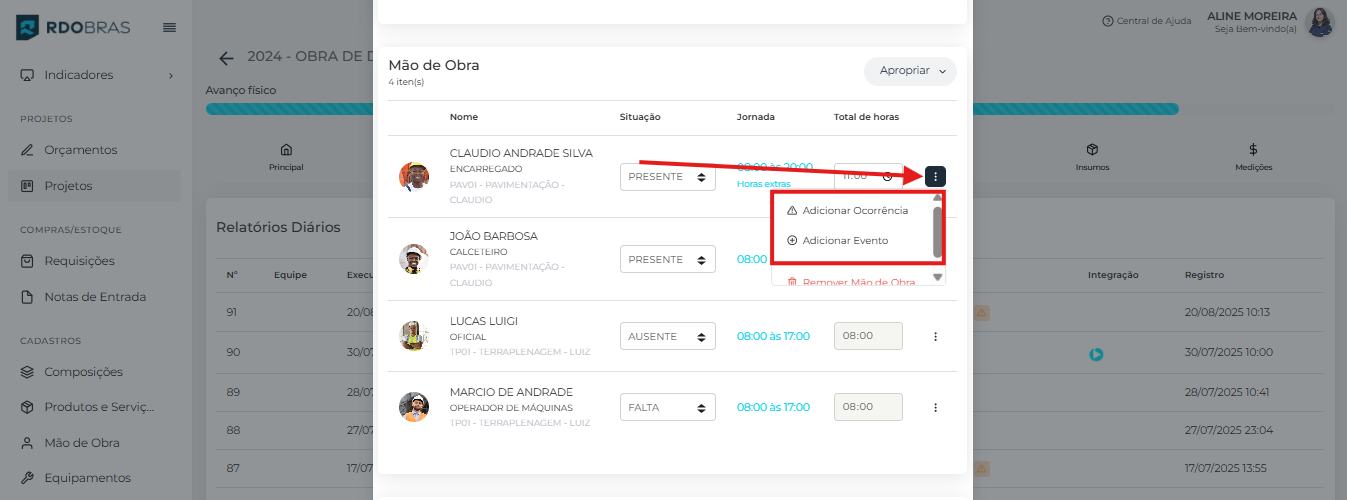Change the AUSENTE status dropdown for Lucas Luigi

[x=667, y=337]
